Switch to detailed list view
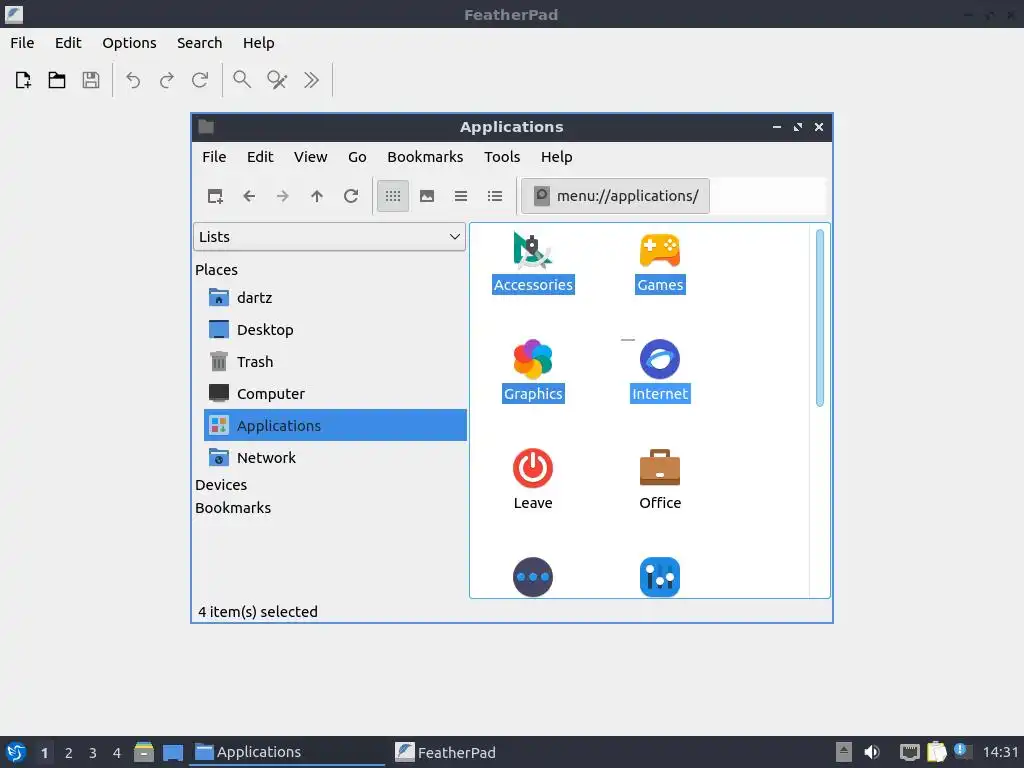 (x=495, y=196)
